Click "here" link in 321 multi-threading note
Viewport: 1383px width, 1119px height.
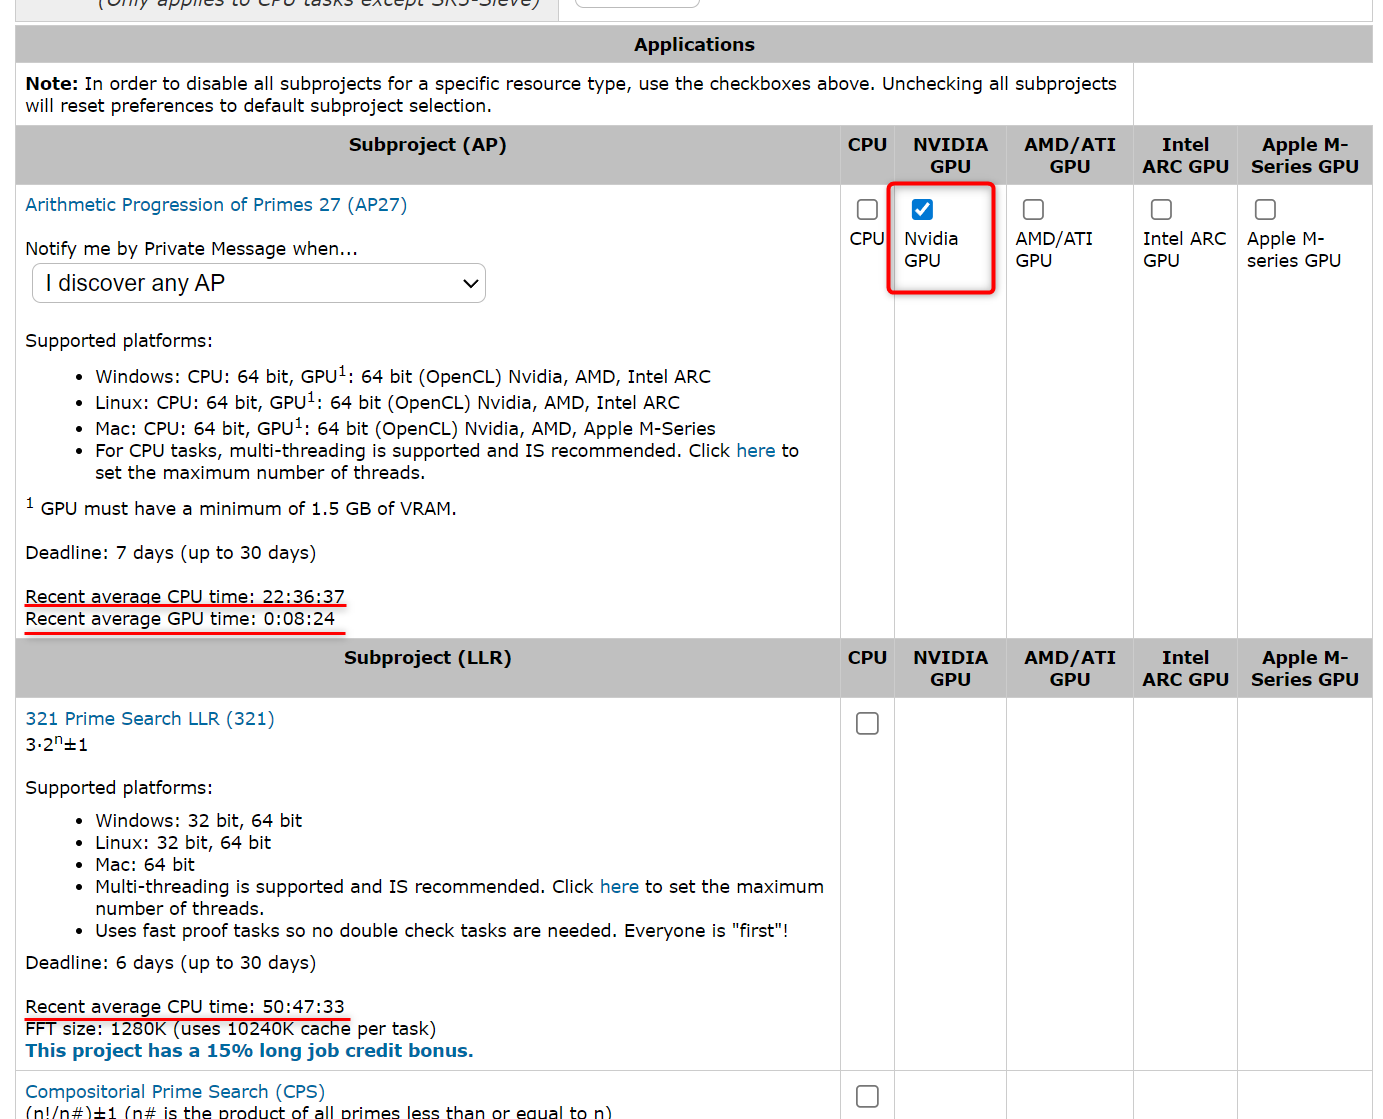tap(619, 887)
